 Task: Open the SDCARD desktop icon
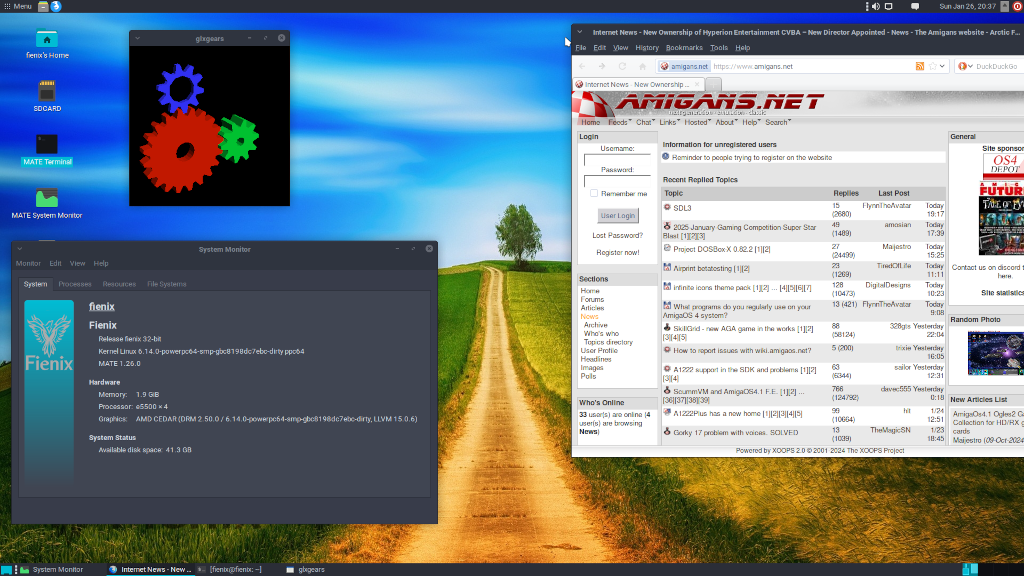tap(46, 91)
